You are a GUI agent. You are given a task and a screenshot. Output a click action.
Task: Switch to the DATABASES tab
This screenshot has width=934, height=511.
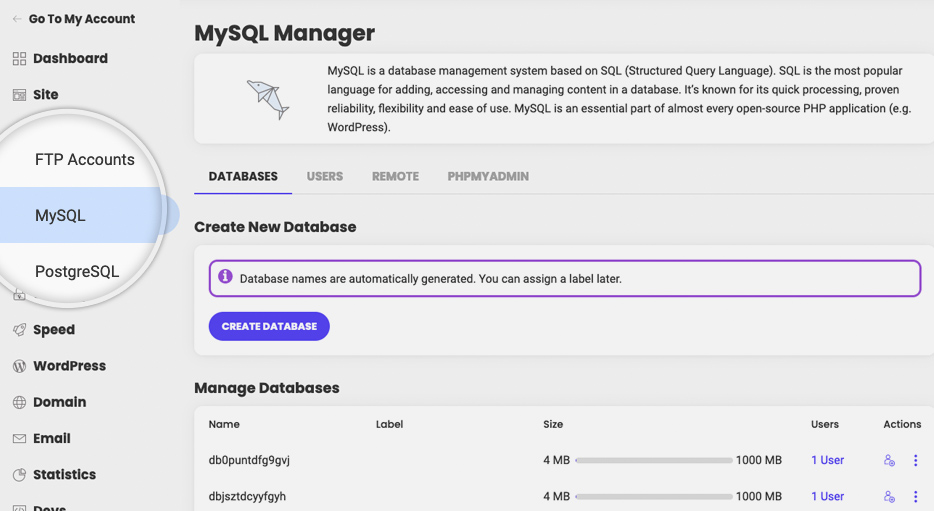243,176
